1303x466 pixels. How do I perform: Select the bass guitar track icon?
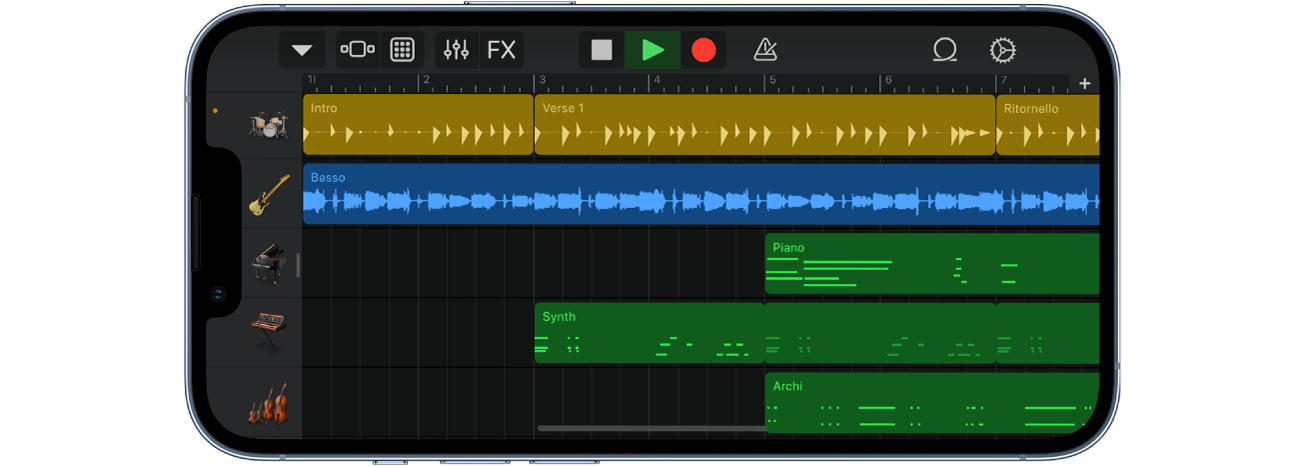pyautogui.click(x=268, y=195)
